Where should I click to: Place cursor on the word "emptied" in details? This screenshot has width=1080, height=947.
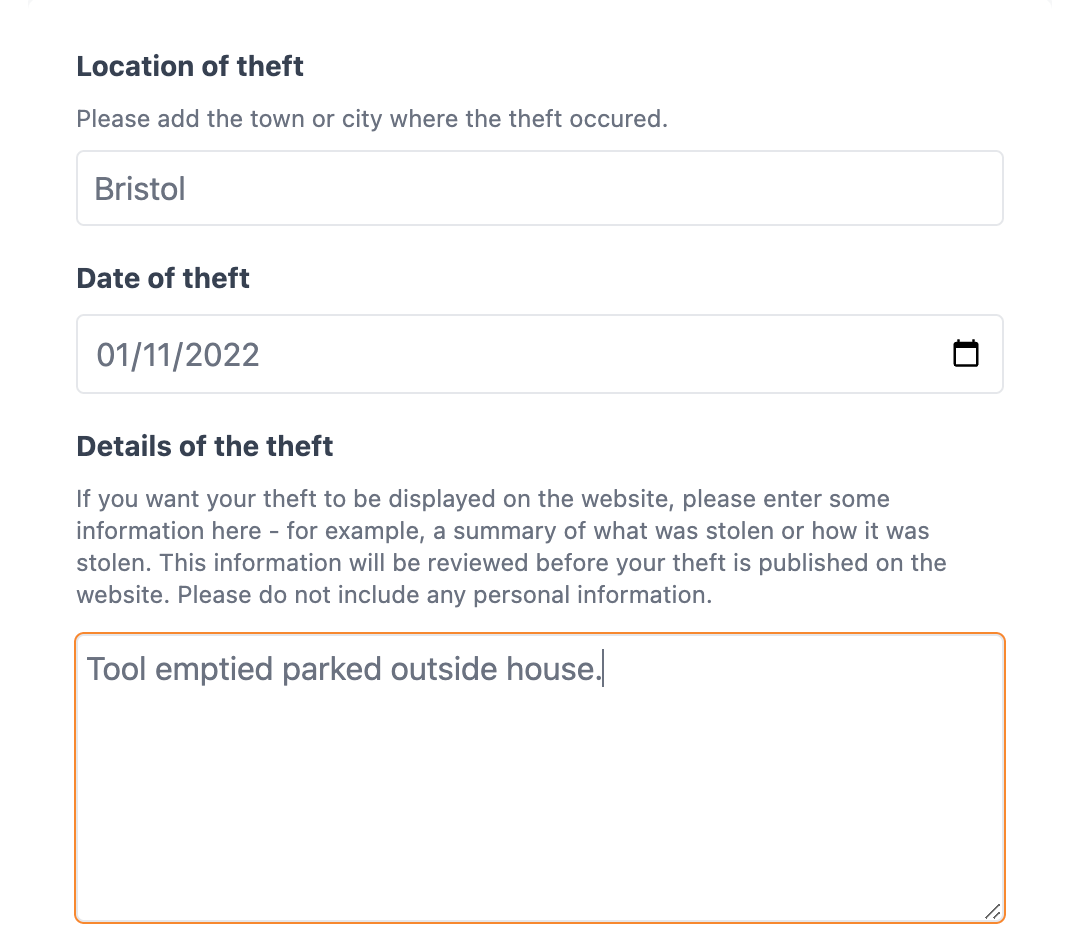click(x=214, y=669)
